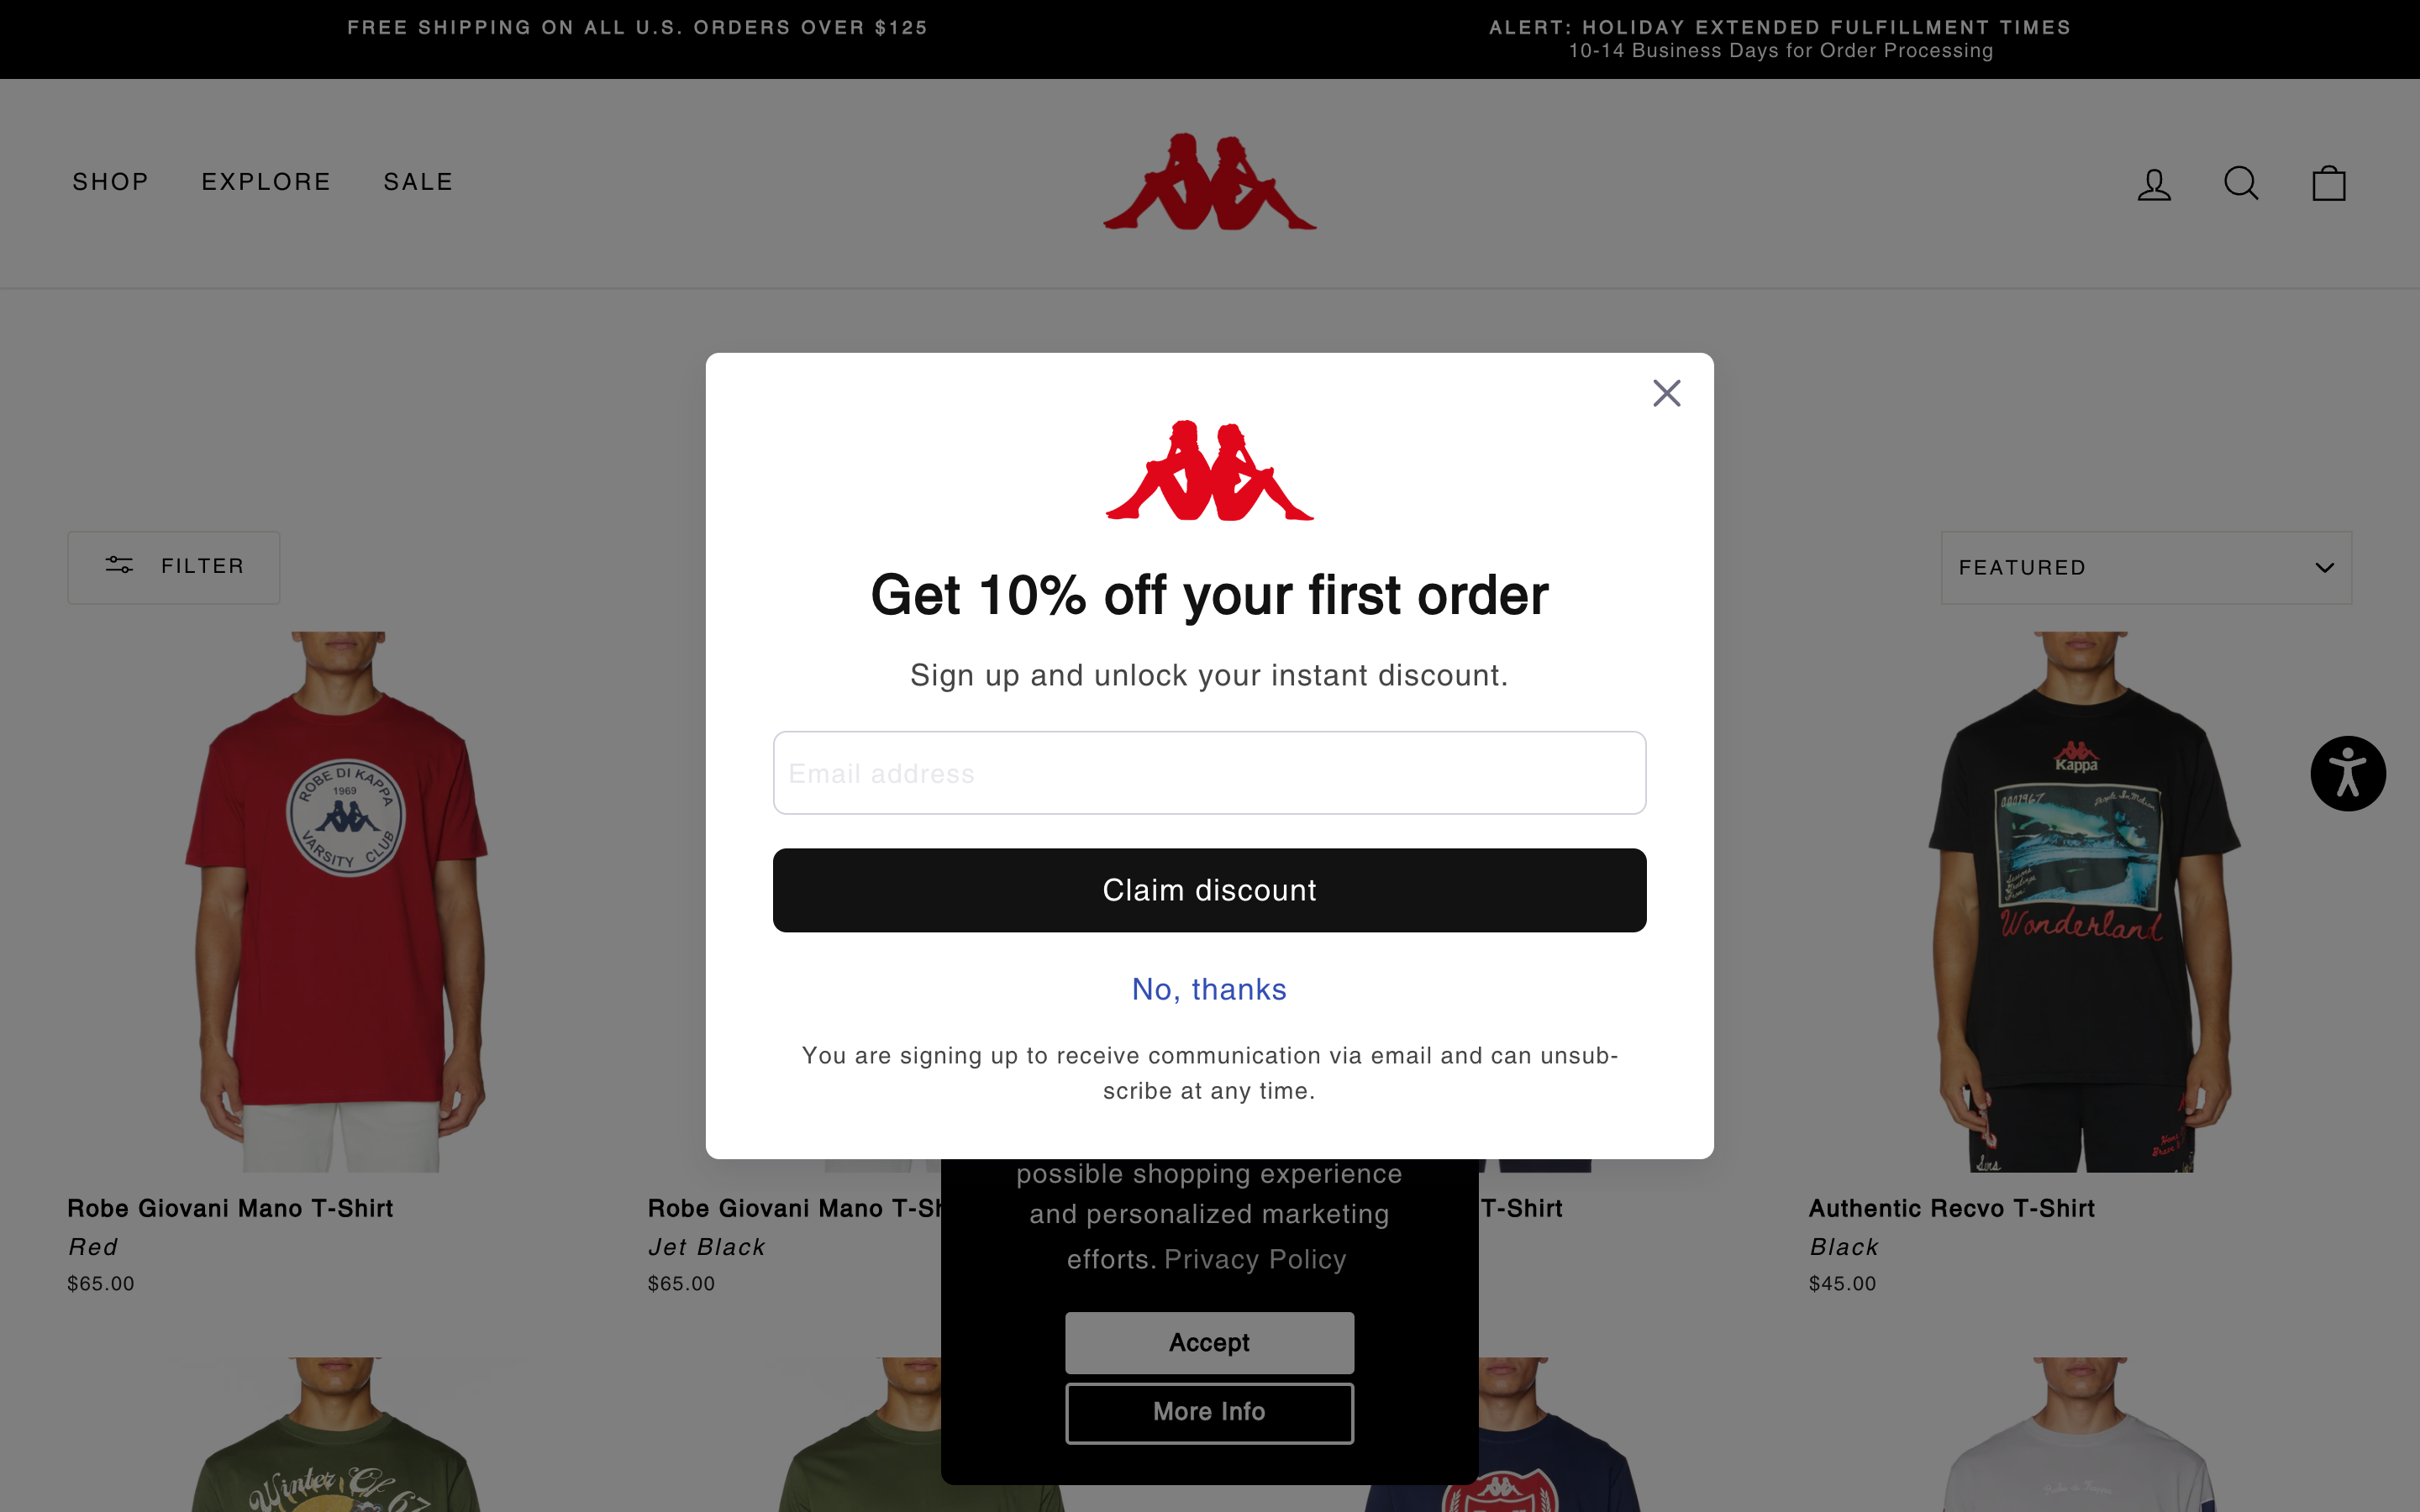Image resolution: width=2420 pixels, height=1512 pixels.
Task: Open the red Robe Giovani Mano T-Shirt image
Action: tap(340, 901)
